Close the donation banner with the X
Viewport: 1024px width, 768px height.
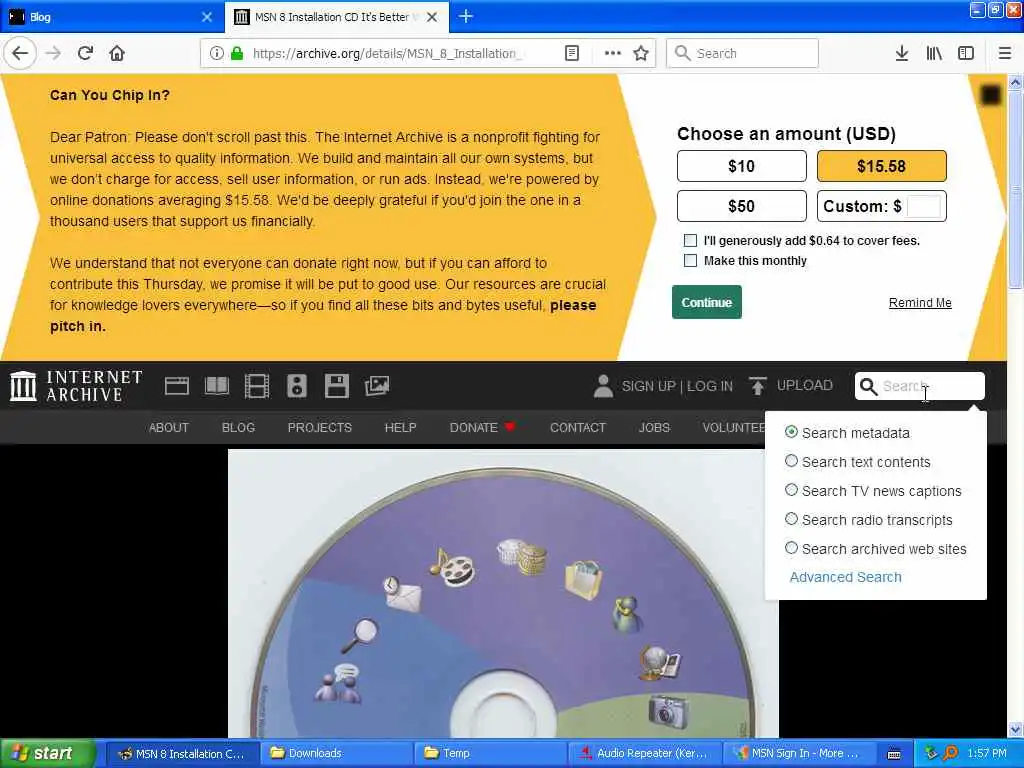coord(991,95)
